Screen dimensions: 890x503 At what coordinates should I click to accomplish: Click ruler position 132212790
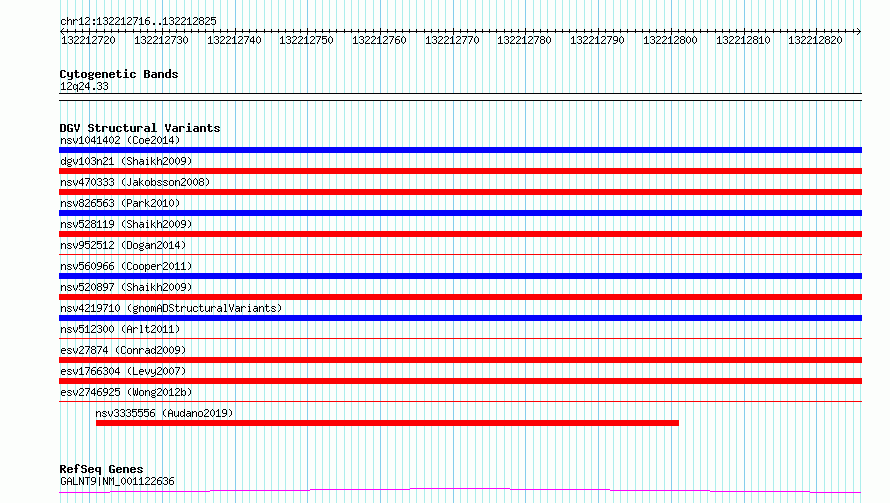click(x=598, y=40)
